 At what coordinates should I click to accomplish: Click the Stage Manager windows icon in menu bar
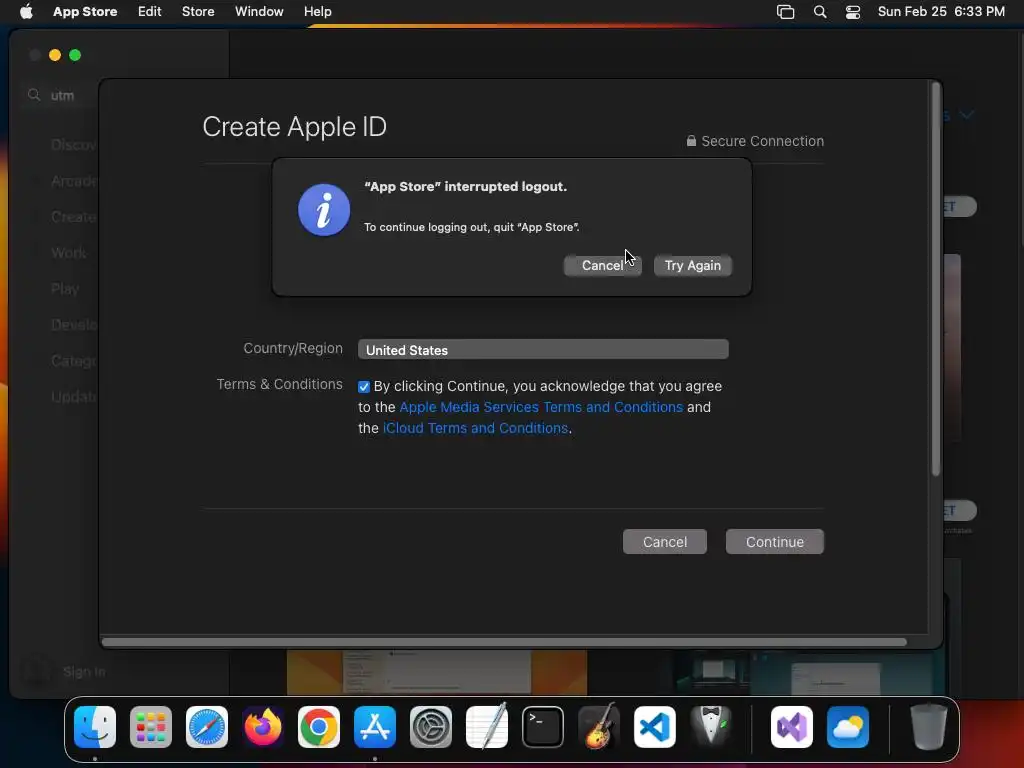coord(786,12)
